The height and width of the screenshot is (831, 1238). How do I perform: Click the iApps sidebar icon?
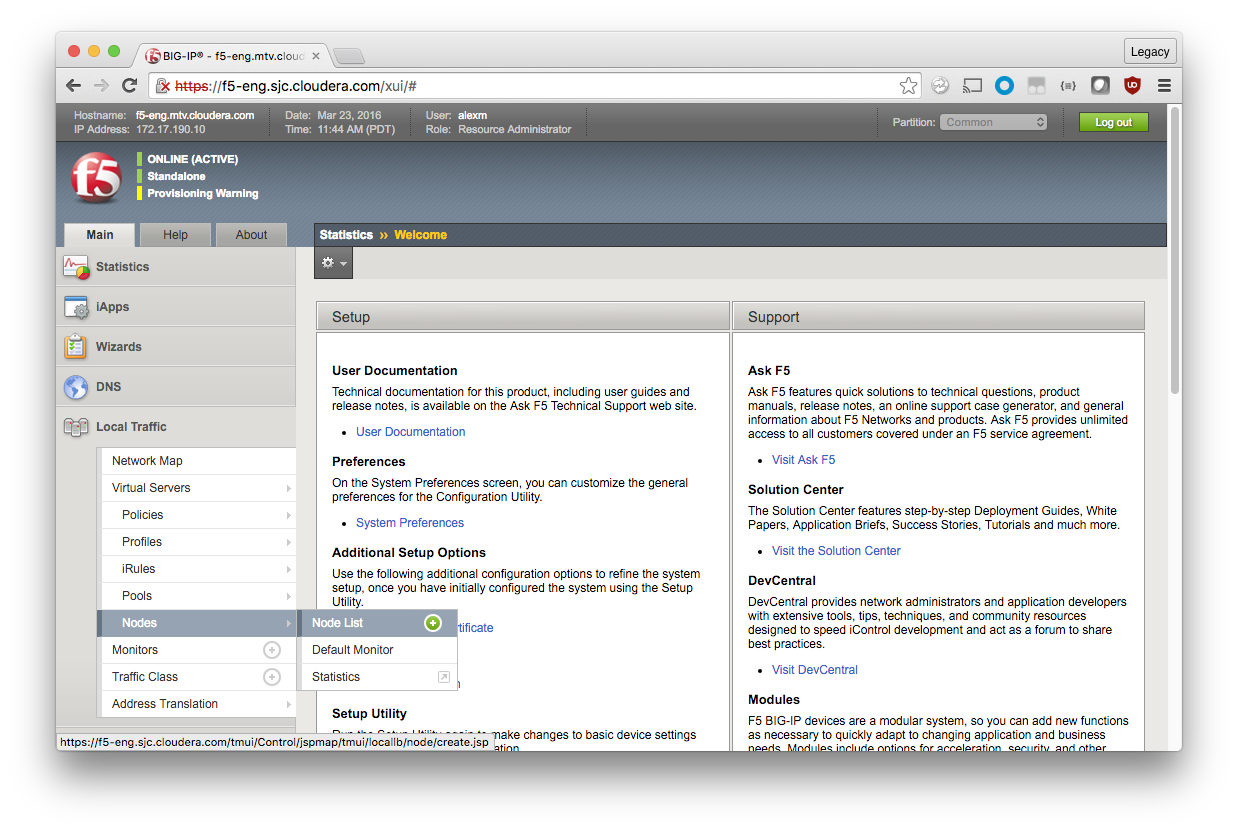[76, 307]
